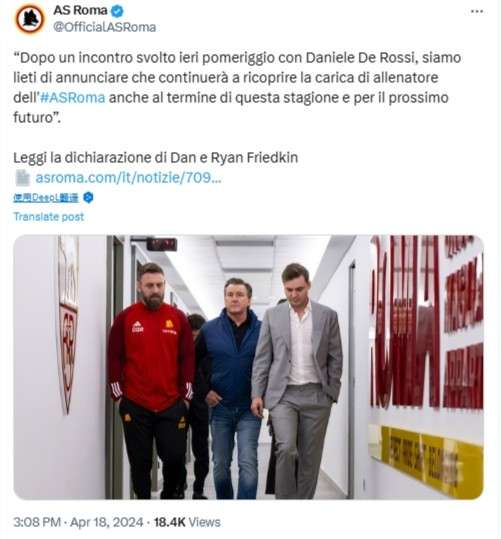Open the corridor photo attachment

(248, 367)
